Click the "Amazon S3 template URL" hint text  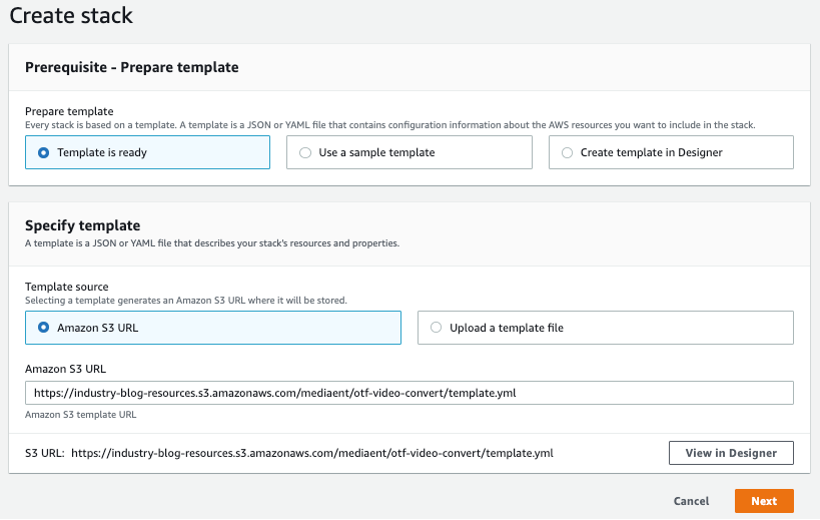pos(81,414)
